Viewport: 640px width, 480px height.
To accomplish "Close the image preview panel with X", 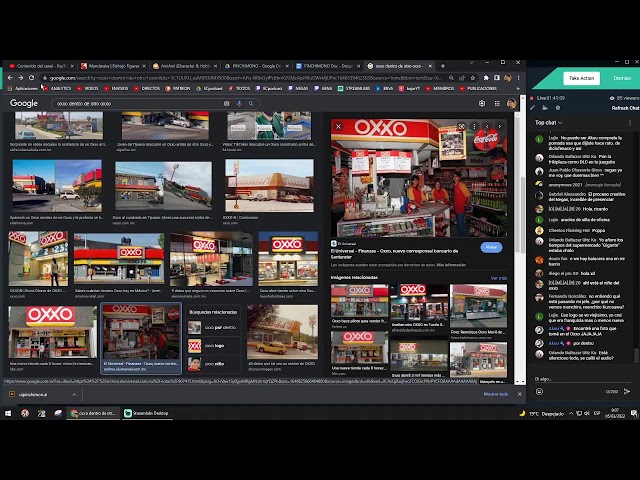I will [x=338, y=127].
